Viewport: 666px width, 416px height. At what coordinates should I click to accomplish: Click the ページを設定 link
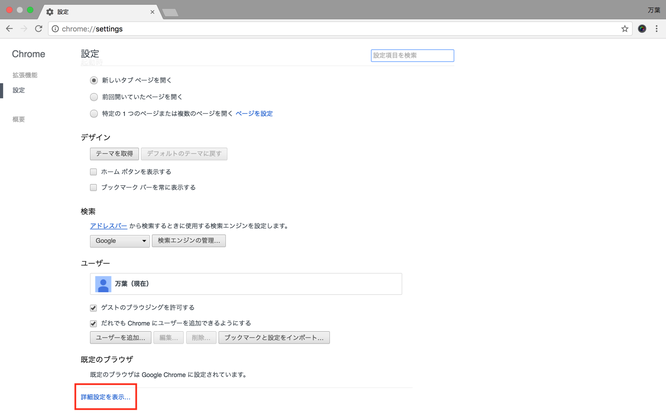click(254, 113)
